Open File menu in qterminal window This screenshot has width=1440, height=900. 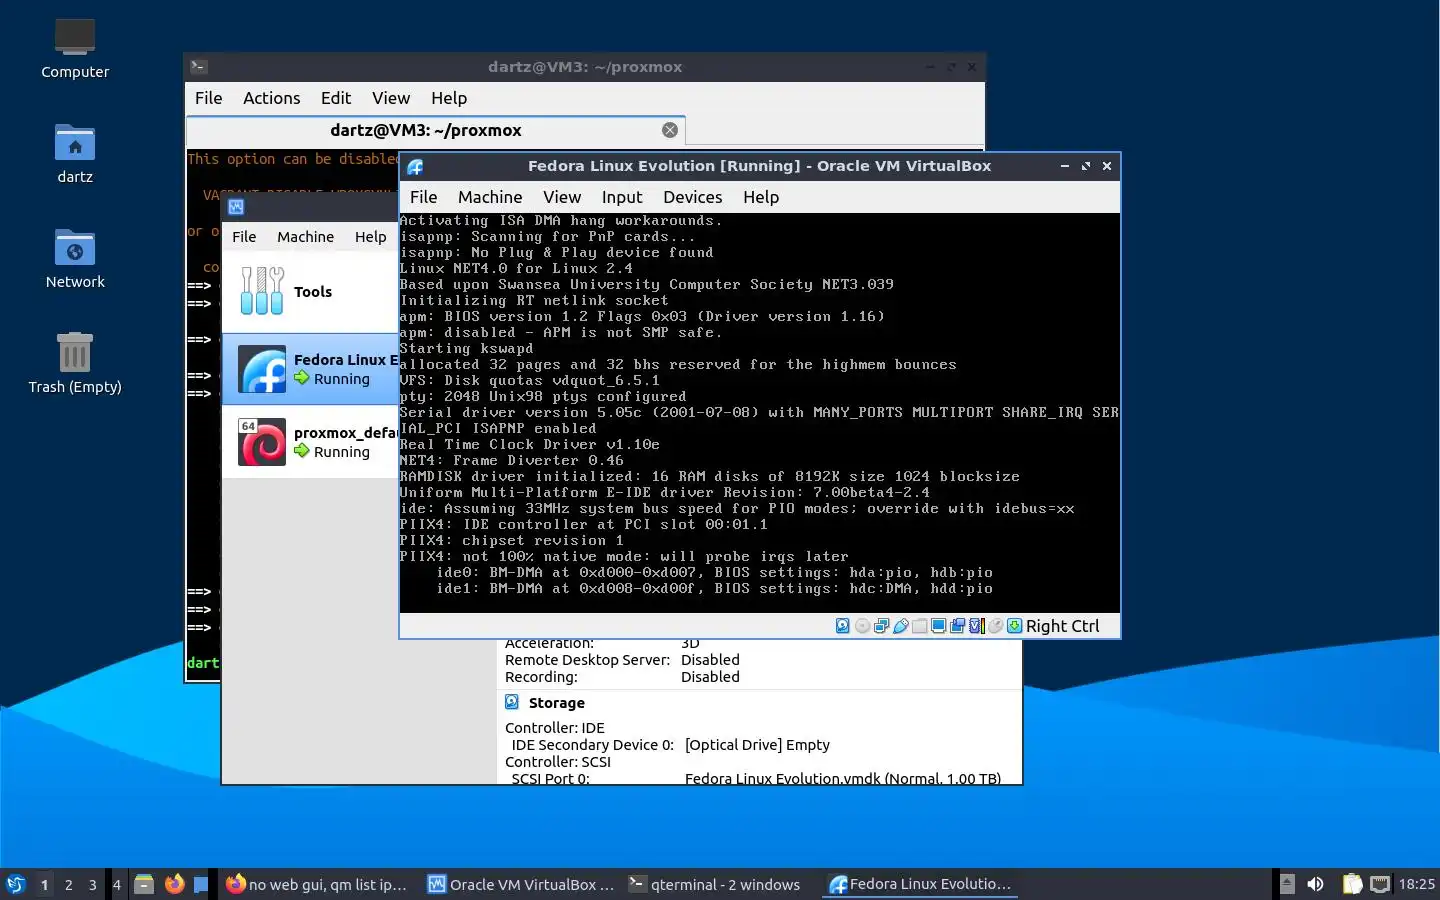click(x=208, y=98)
